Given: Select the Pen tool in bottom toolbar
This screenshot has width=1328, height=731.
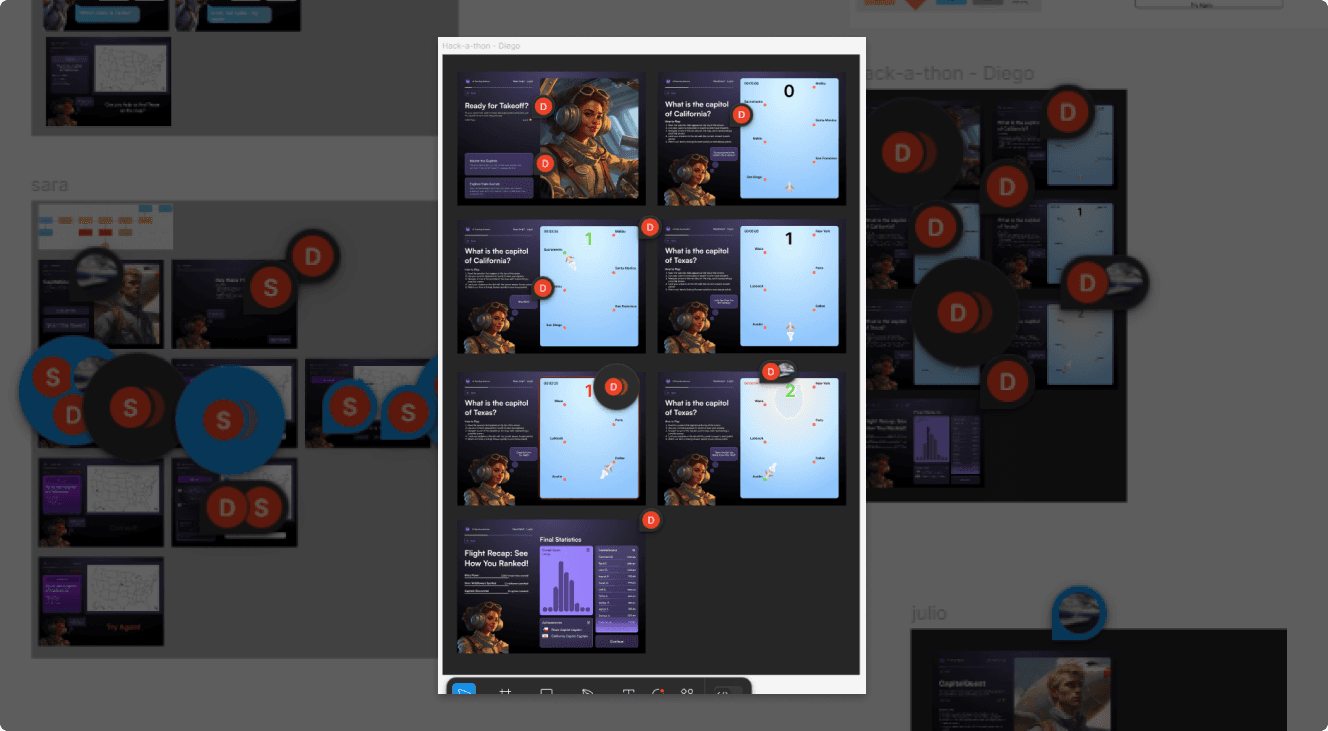Looking at the screenshot, I should point(587,690).
